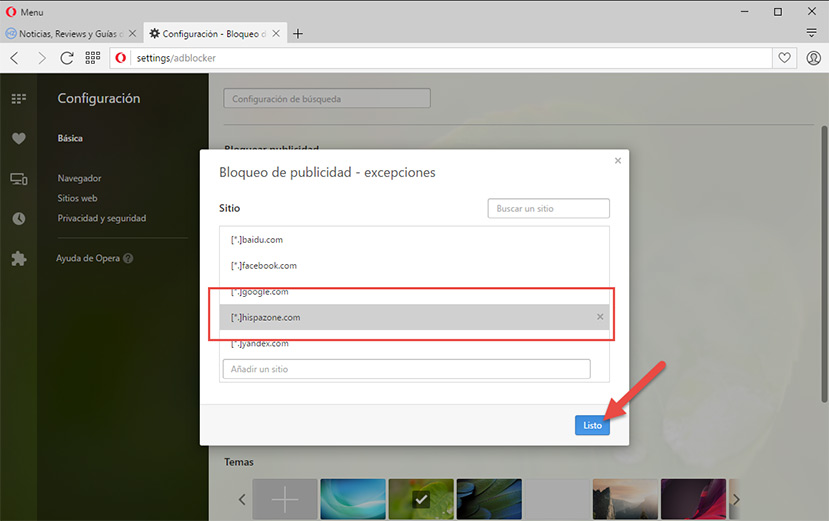Close the Configuración - Bloqueo tab
The image size is (829, 521).
coord(276,33)
